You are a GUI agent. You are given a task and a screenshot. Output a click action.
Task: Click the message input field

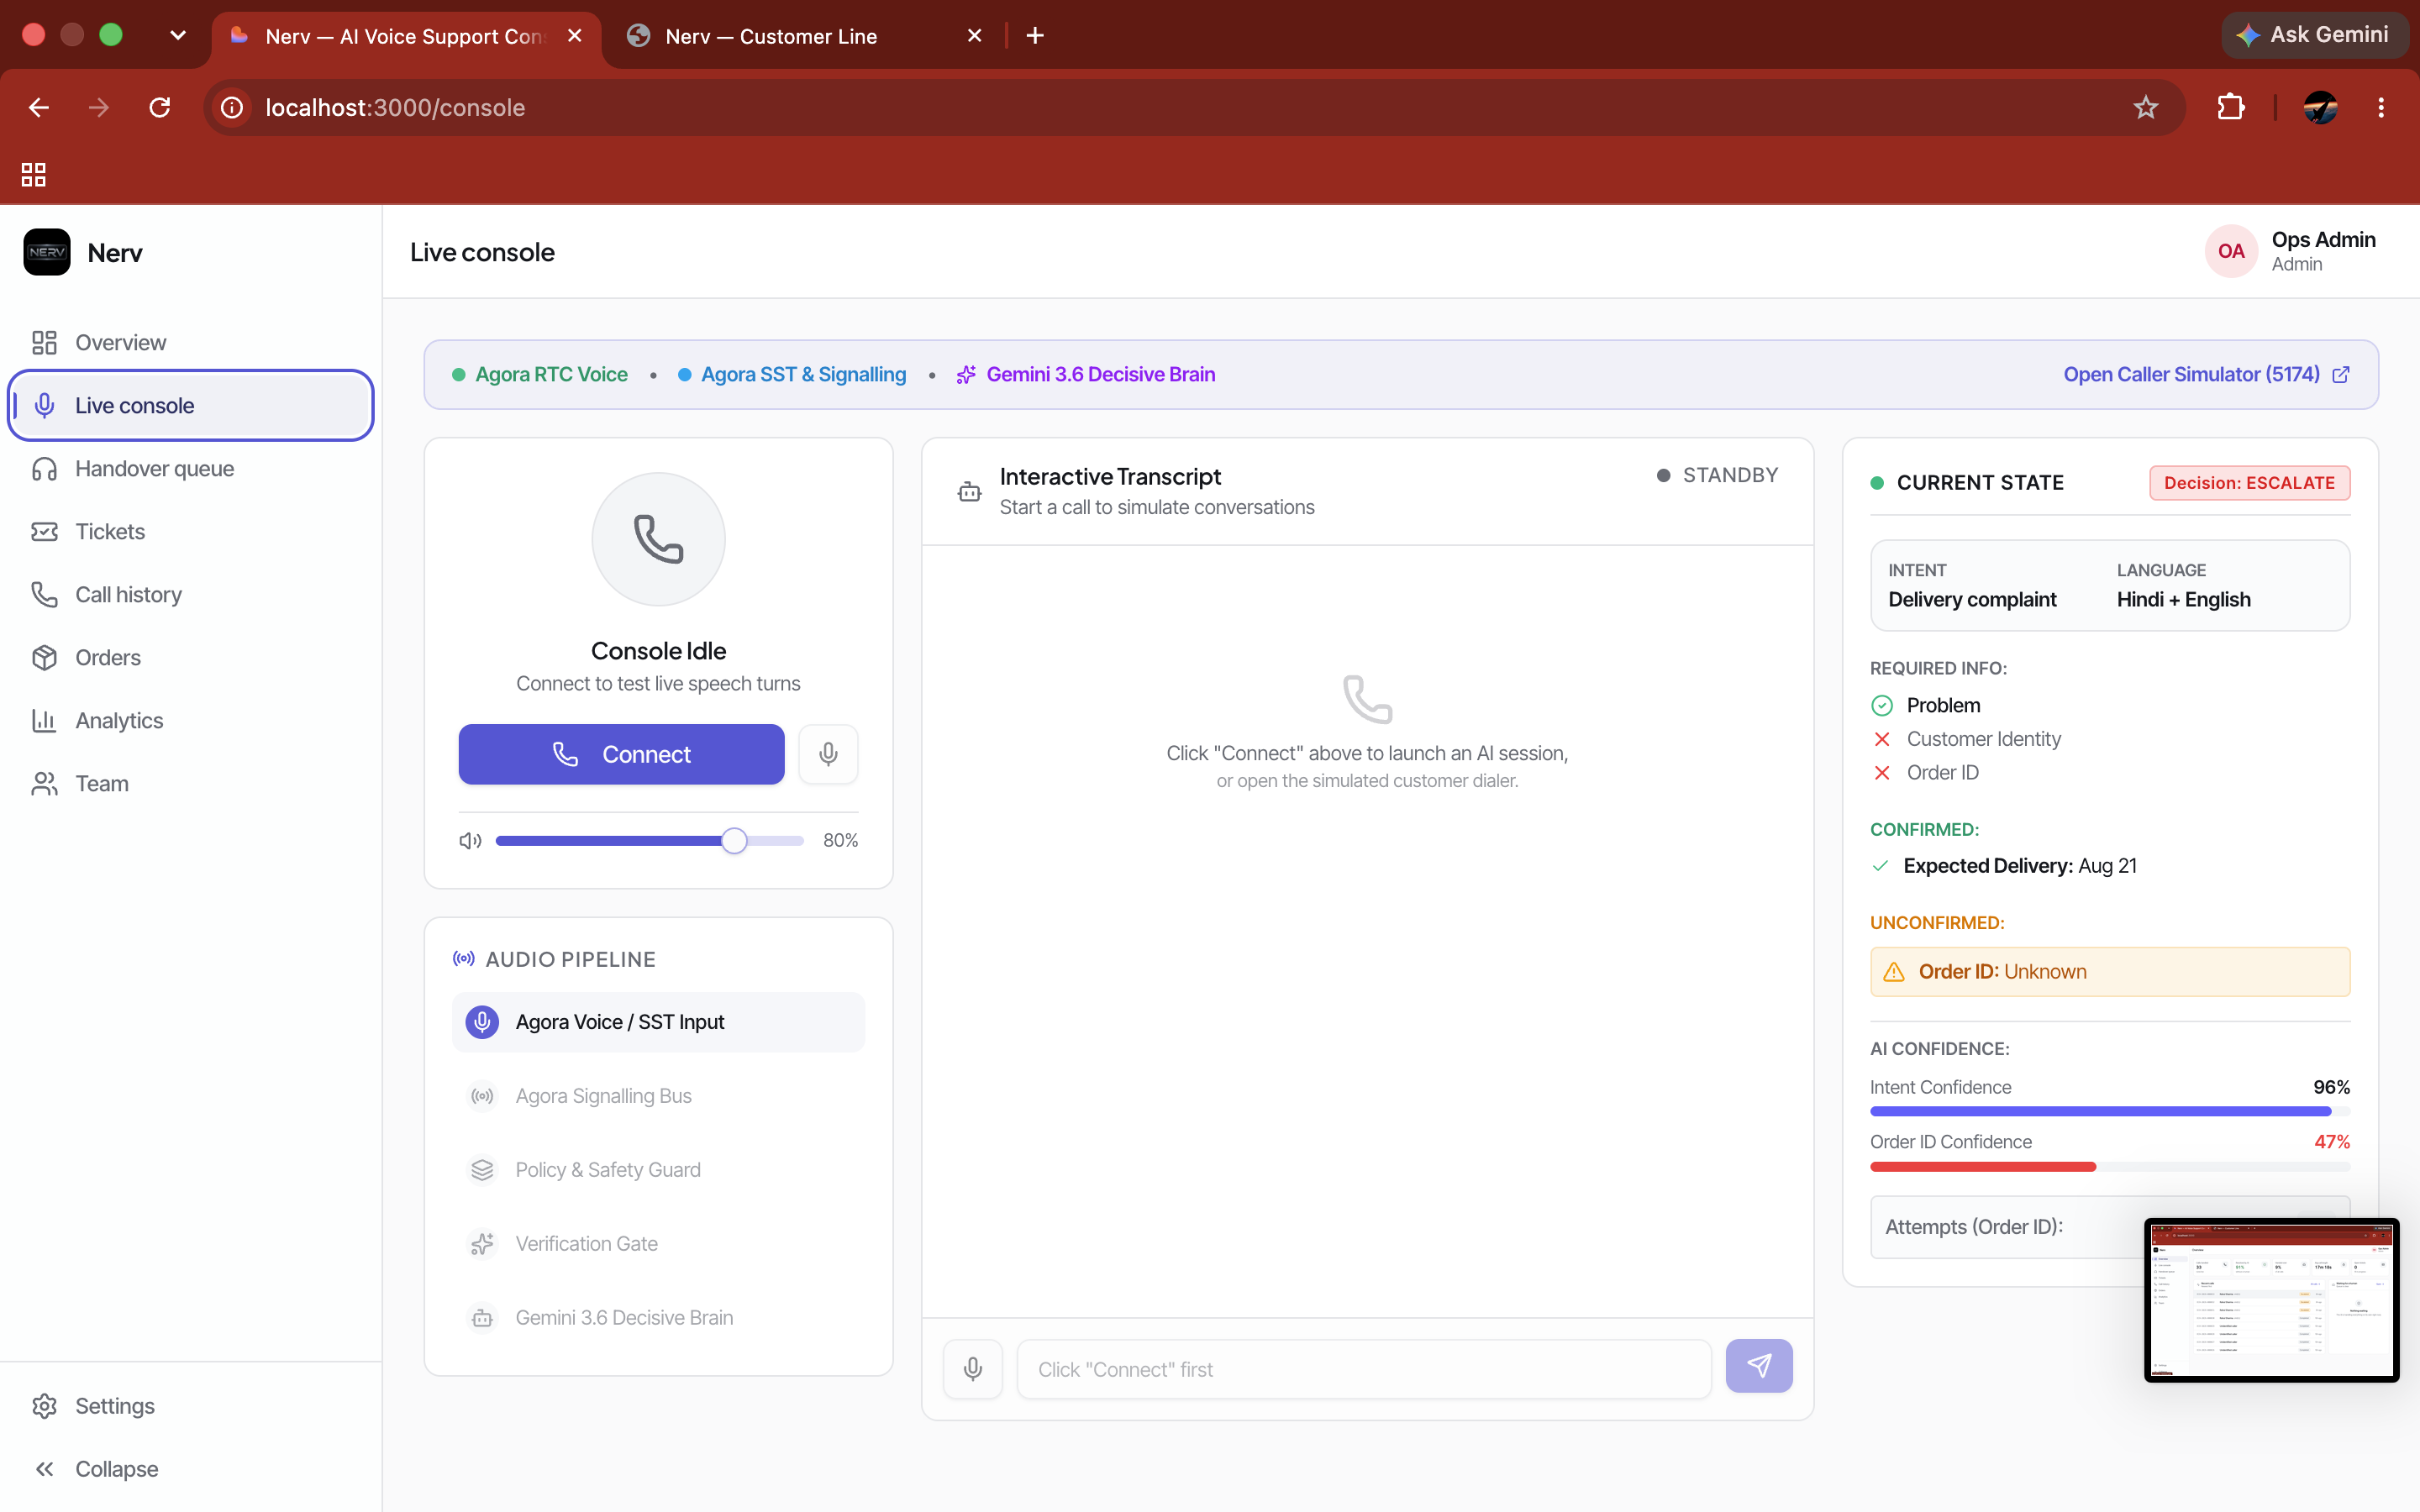tap(1364, 1369)
